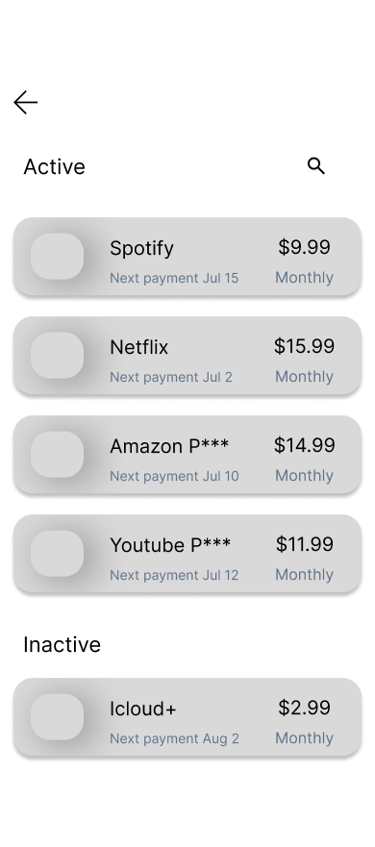Open the Netflix subscription name
Screen dimensions: 375x847
[x=139, y=347]
